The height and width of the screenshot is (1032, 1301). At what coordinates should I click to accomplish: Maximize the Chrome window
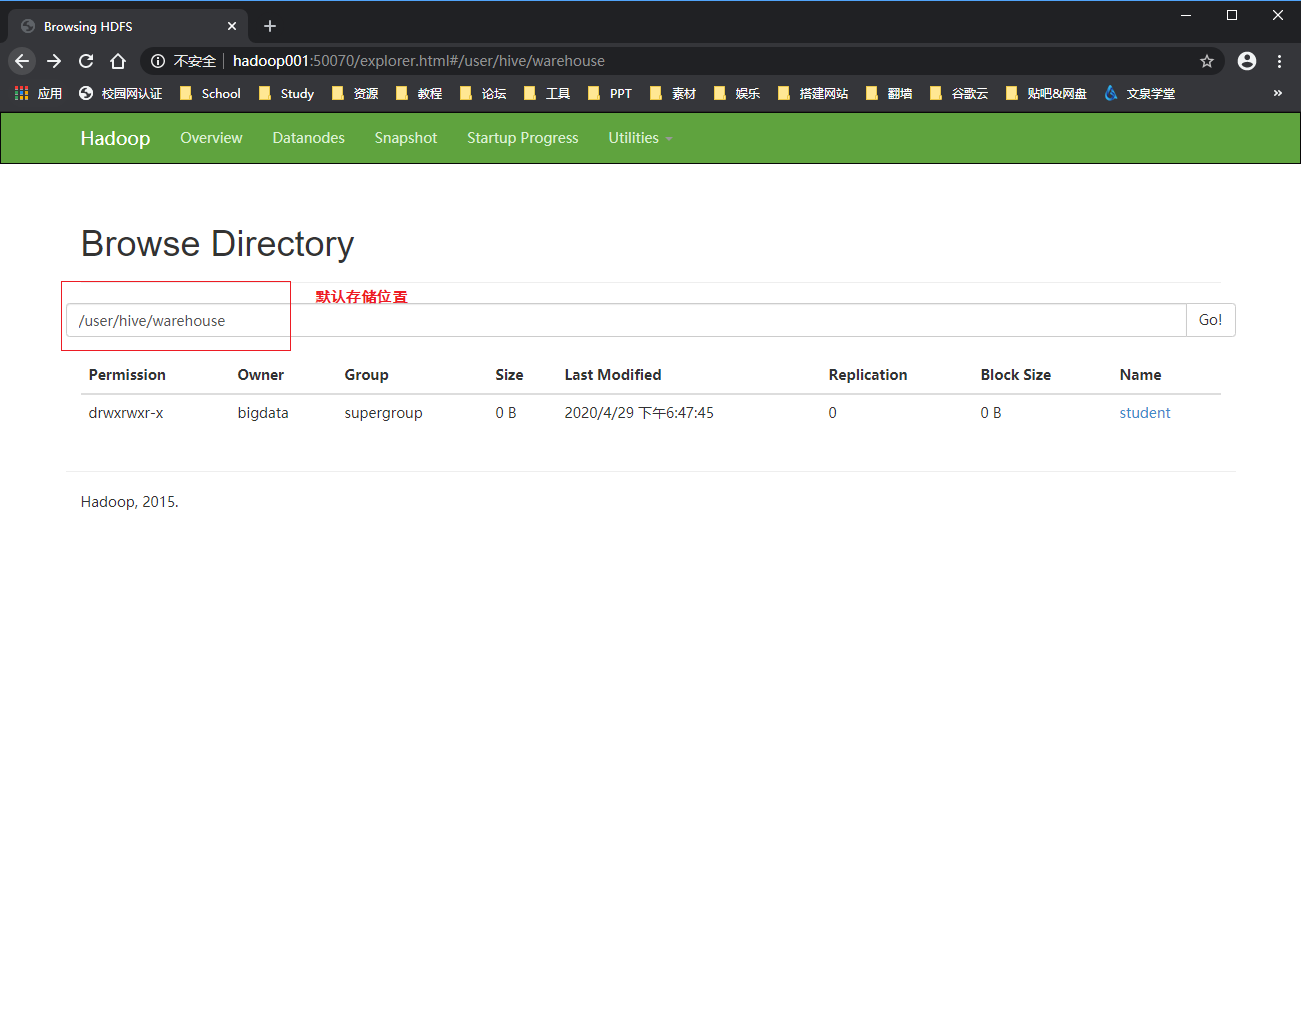1232,15
